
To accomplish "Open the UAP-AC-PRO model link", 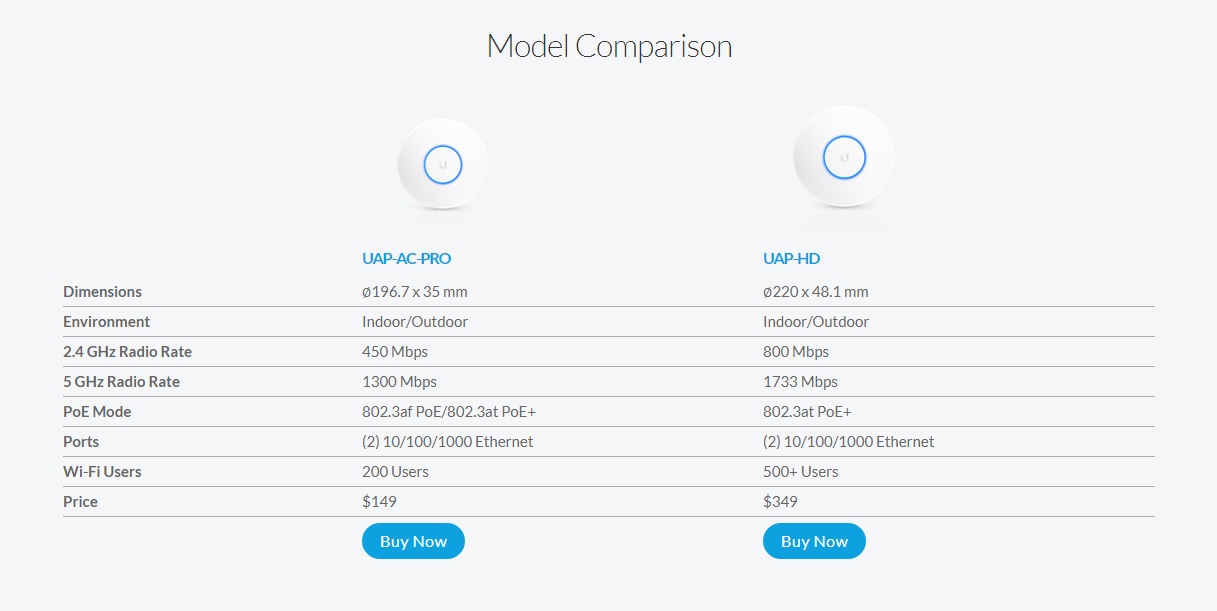I will 406,258.
